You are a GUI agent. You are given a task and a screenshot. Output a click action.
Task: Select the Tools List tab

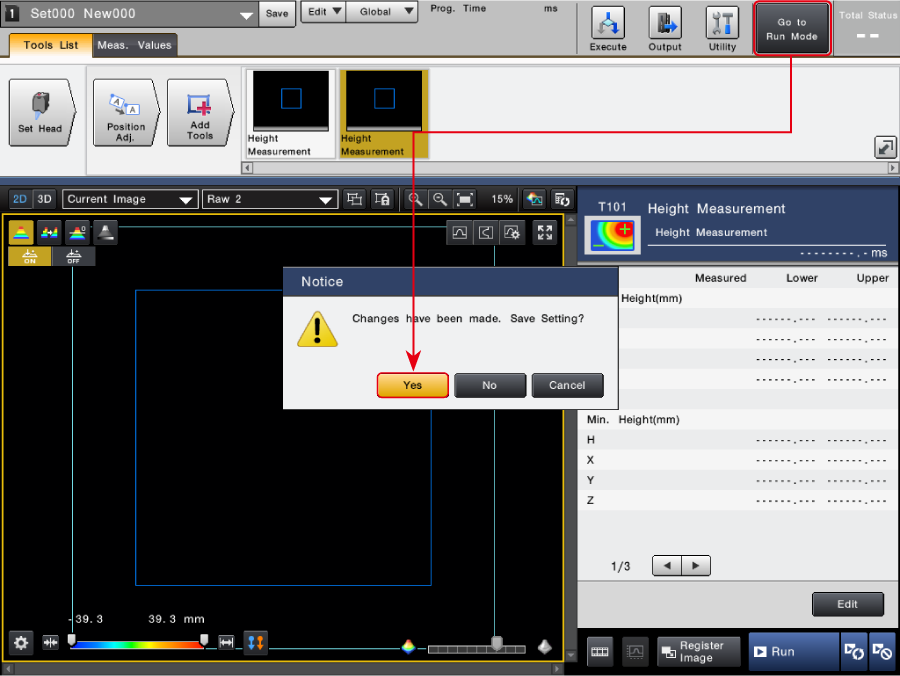coord(50,45)
